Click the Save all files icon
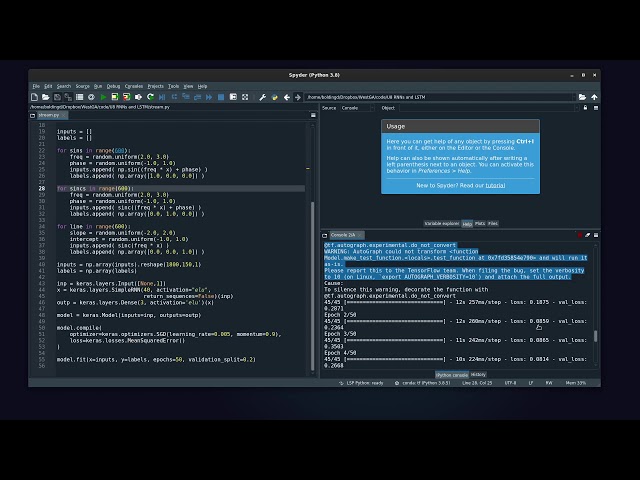This screenshot has width=640, height=480. (68, 97)
